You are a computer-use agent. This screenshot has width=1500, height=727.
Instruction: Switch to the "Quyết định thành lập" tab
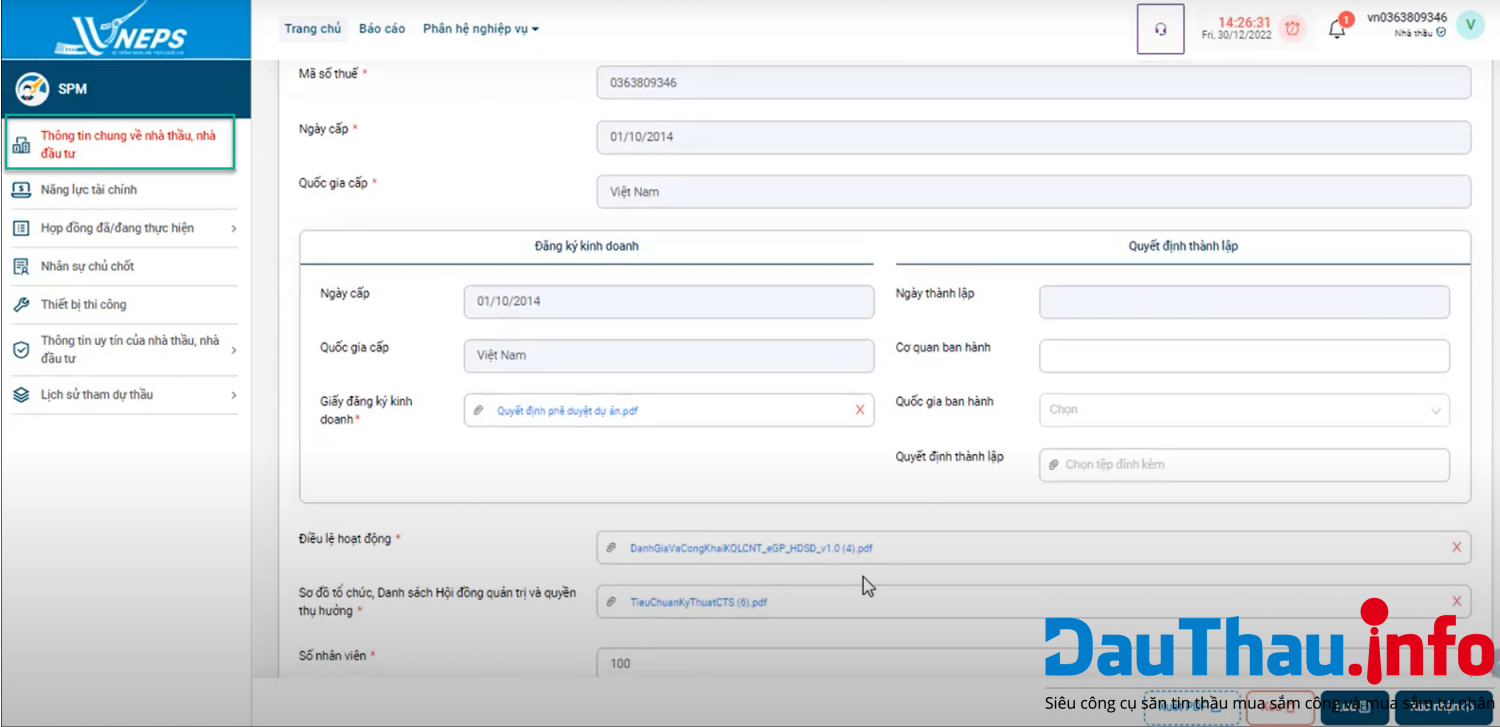click(1182, 245)
